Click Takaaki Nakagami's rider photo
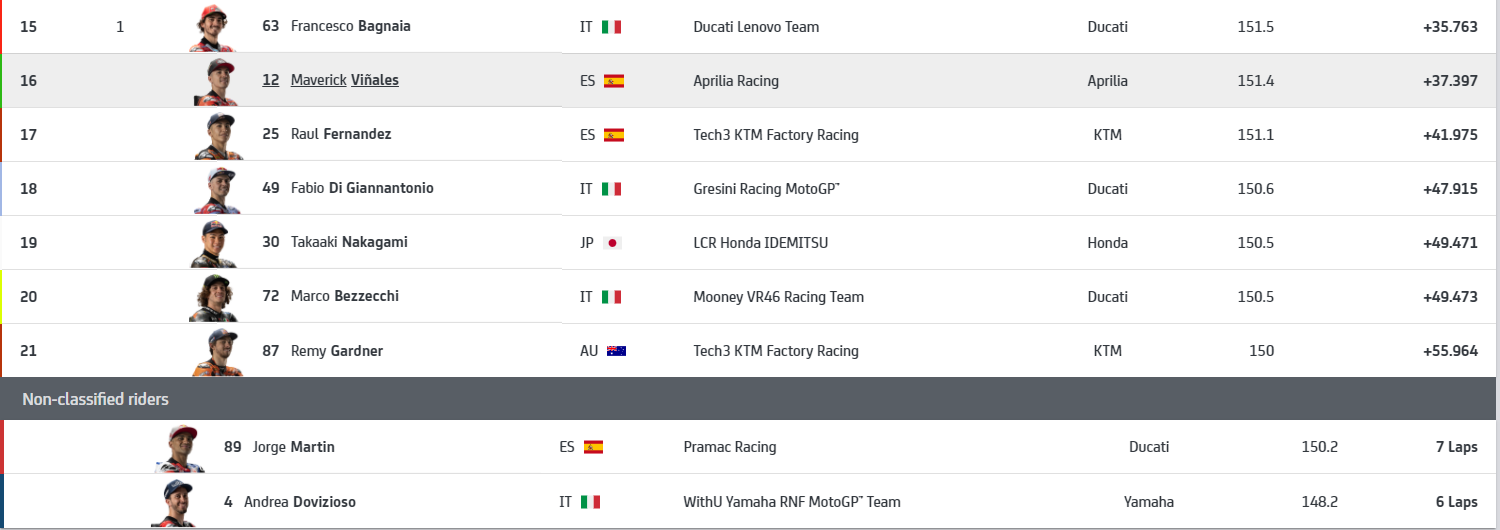 [x=211, y=244]
